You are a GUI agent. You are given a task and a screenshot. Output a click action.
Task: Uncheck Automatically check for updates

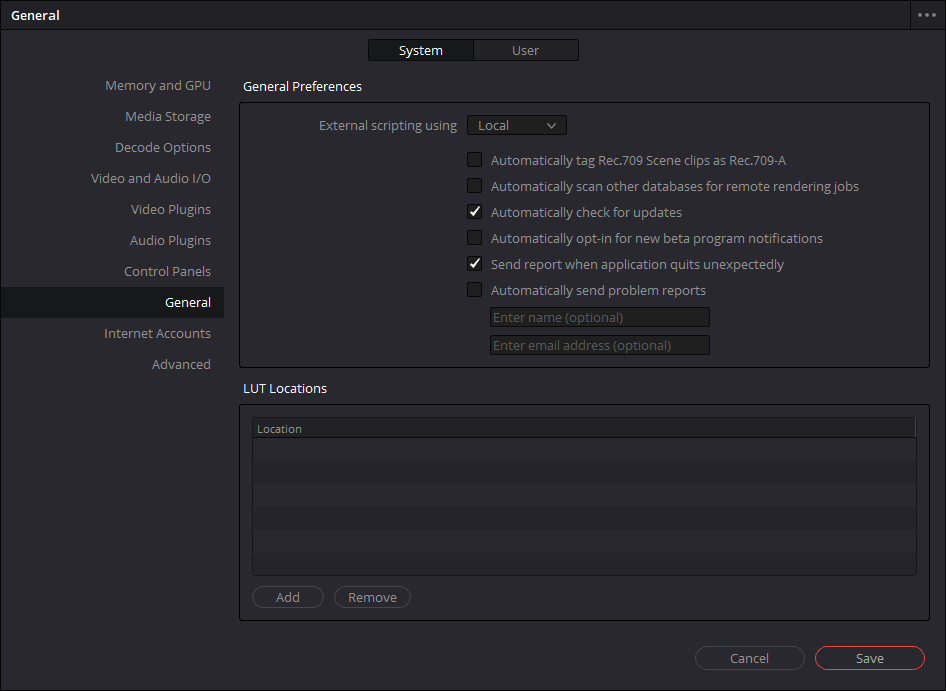pyautogui.click(x=475, y=212)
